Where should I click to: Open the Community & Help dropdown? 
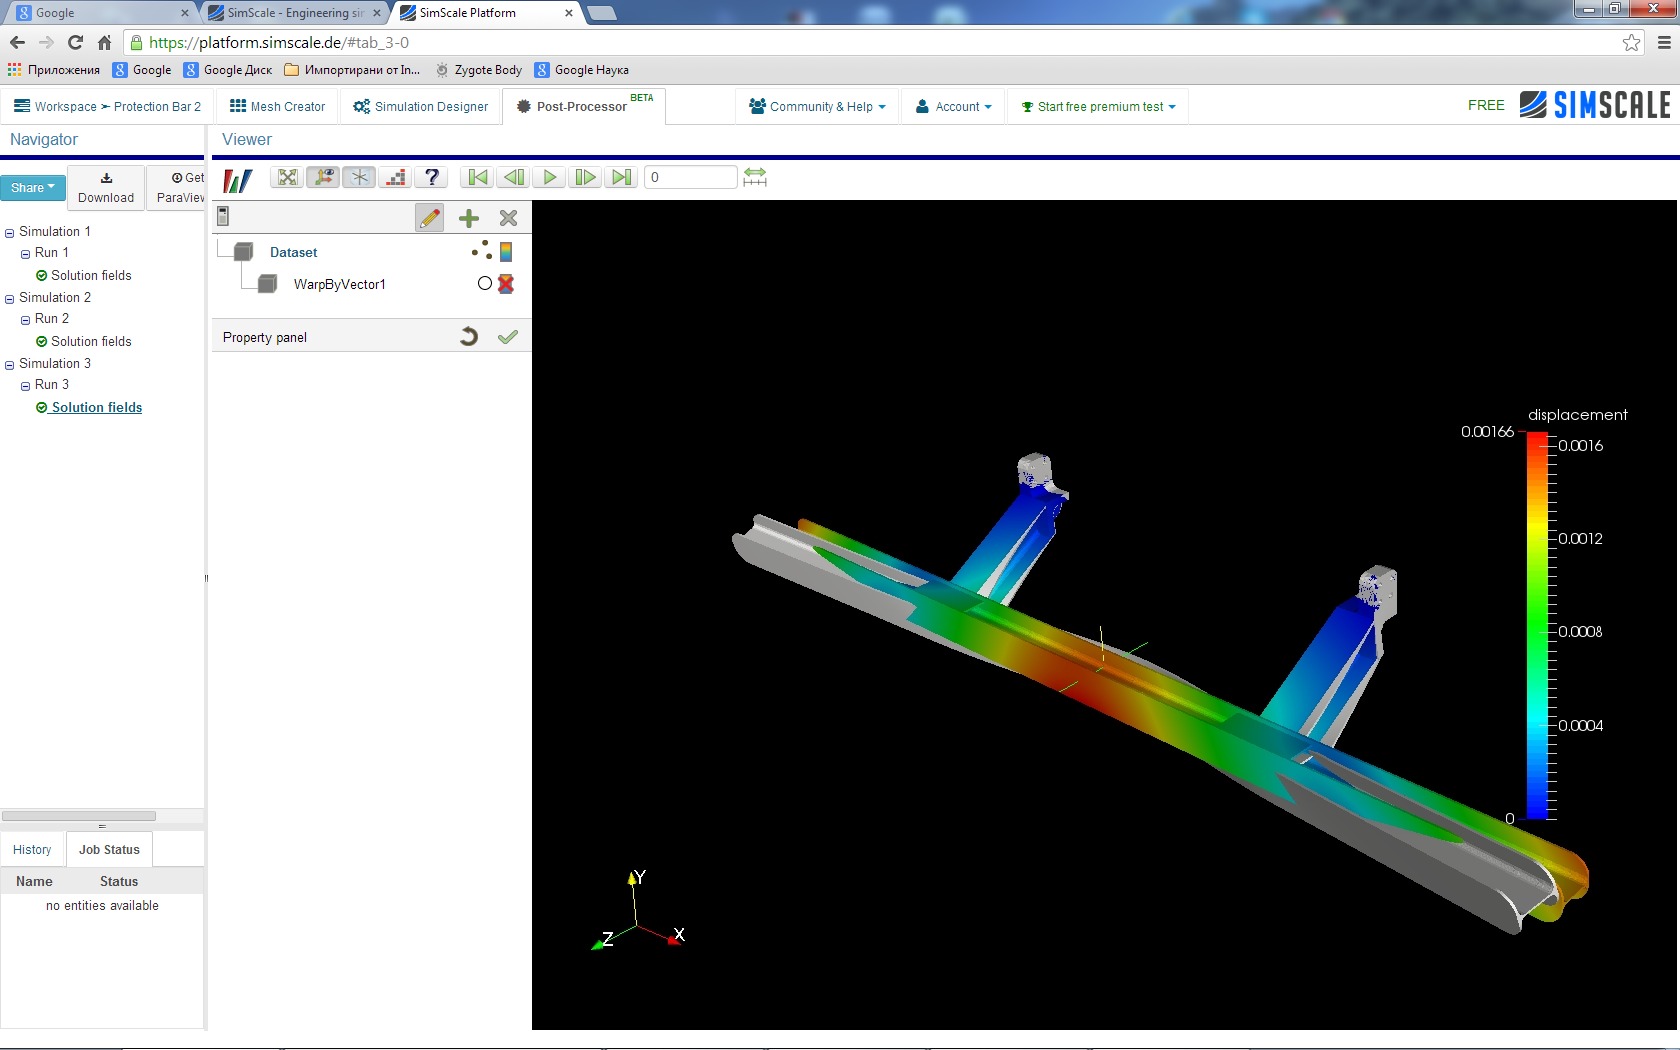click(817, 107)
